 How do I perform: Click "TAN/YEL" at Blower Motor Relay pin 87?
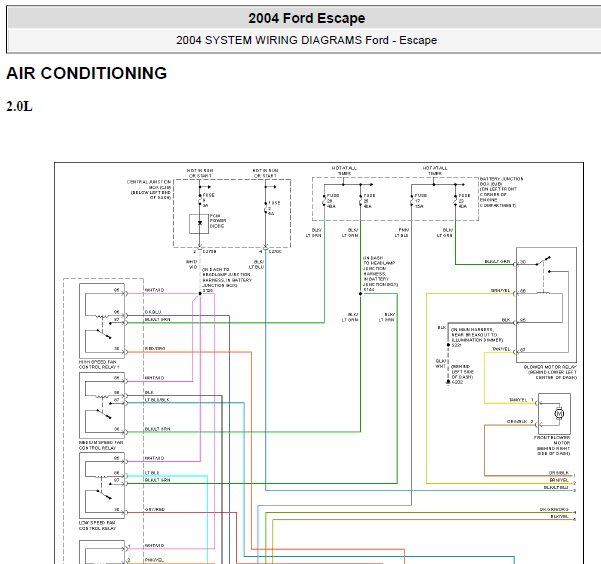pyautogui.click(x=501, y=349)
